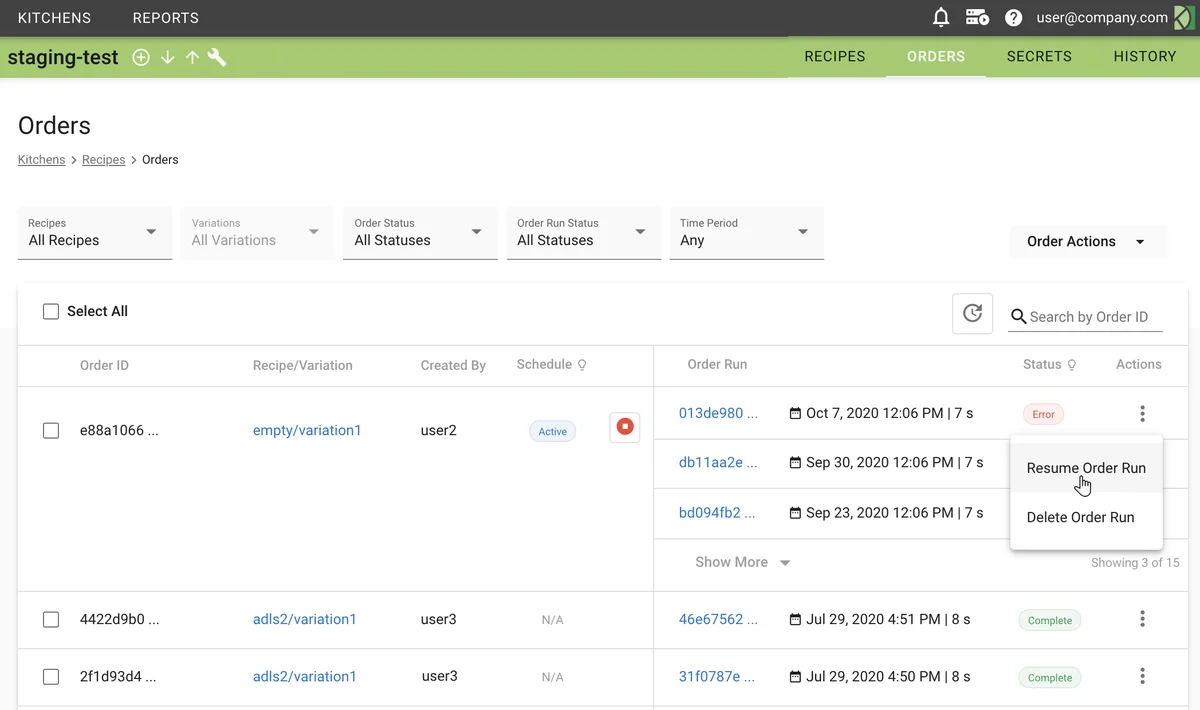Viewport: 1200px width, 710px height.
Task: Open the help question mark icon
Action: (1013, 18)
